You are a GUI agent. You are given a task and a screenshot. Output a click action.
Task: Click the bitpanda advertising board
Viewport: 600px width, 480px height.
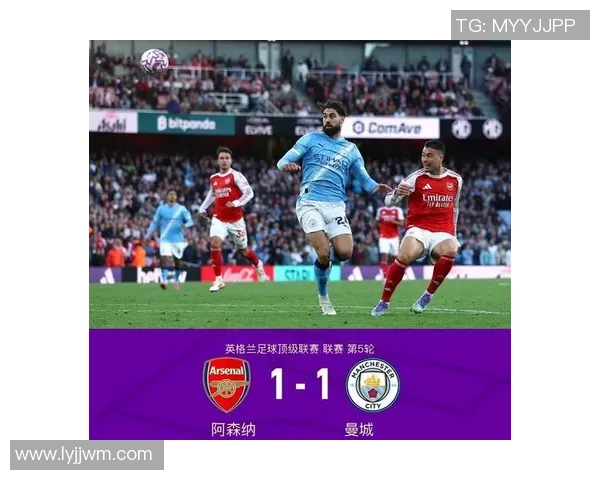pos(186,124)
